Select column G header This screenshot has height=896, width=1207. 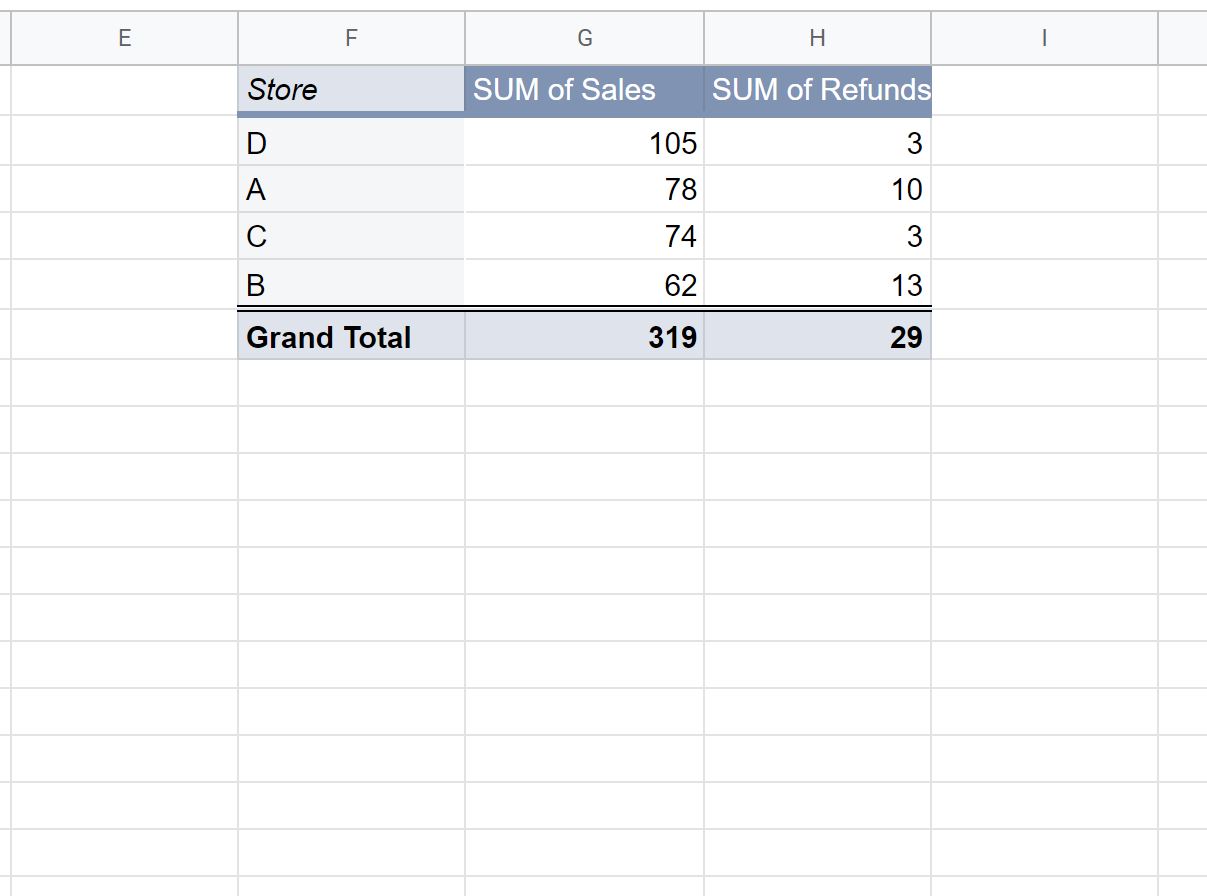click(585, 38)
